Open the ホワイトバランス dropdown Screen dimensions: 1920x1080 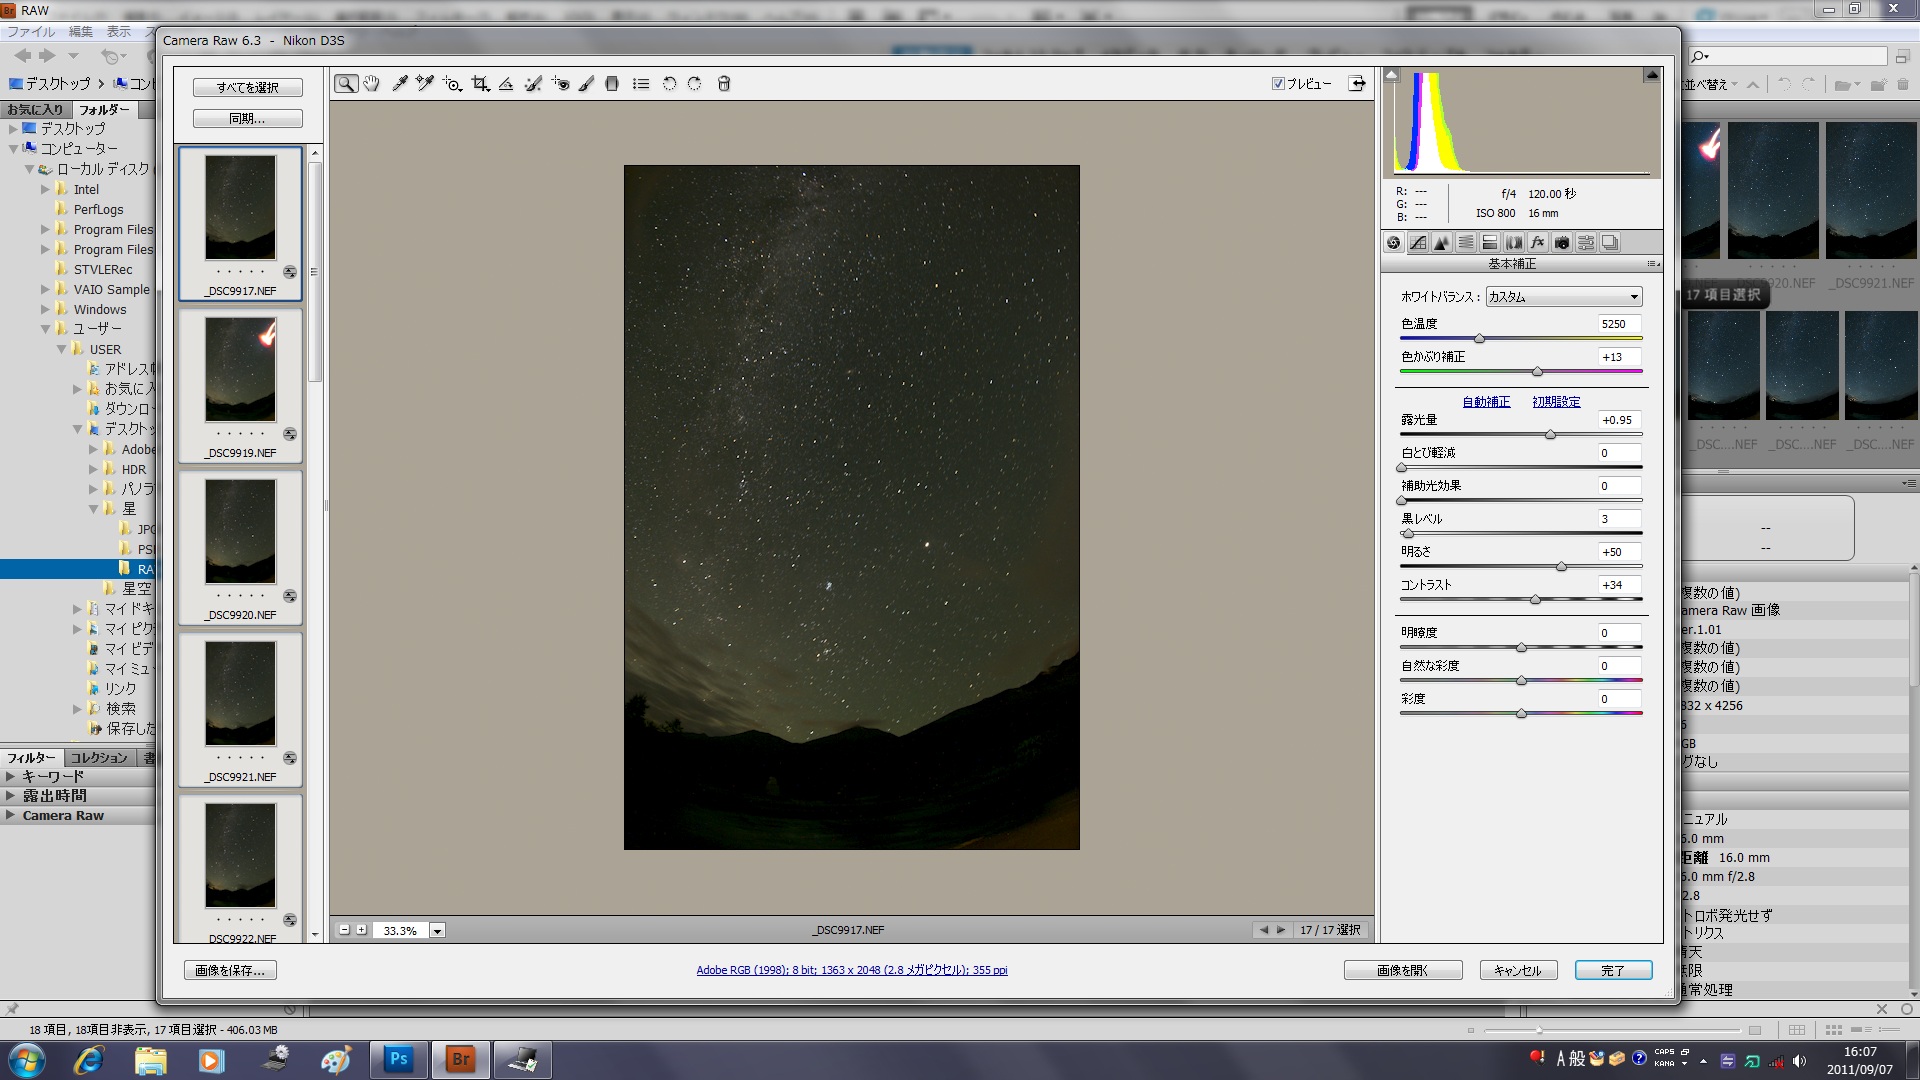coord(1564,297)
